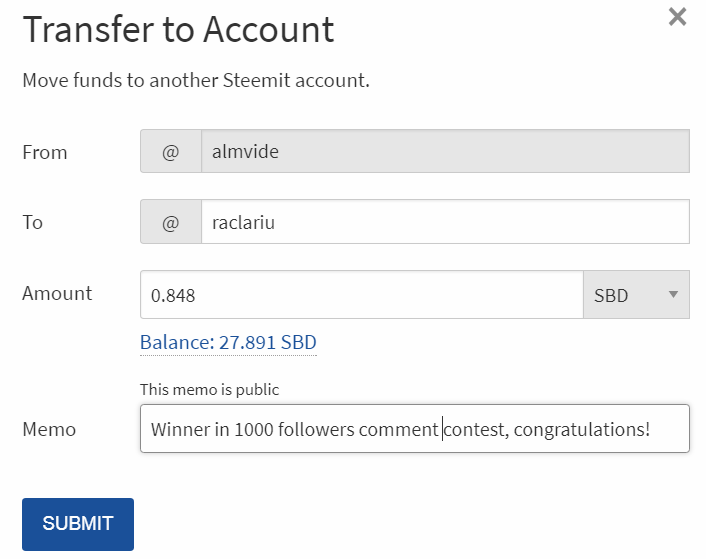
Task: Click the To label
Action: tap(33, 222)
